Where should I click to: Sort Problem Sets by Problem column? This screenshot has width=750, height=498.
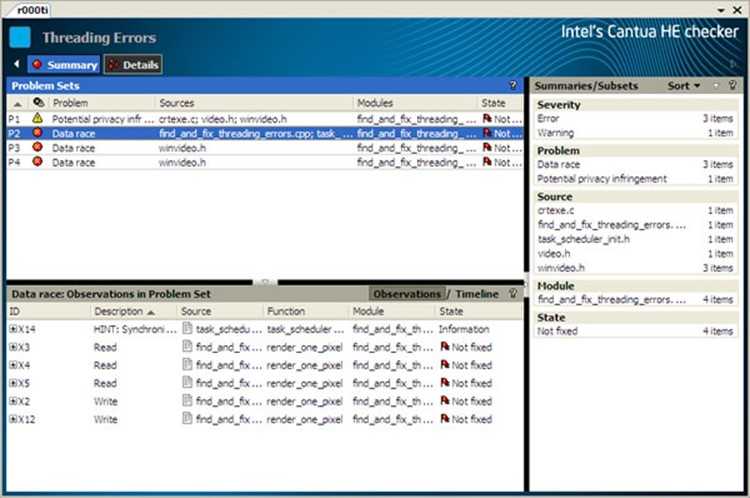(x=70, y=103)
